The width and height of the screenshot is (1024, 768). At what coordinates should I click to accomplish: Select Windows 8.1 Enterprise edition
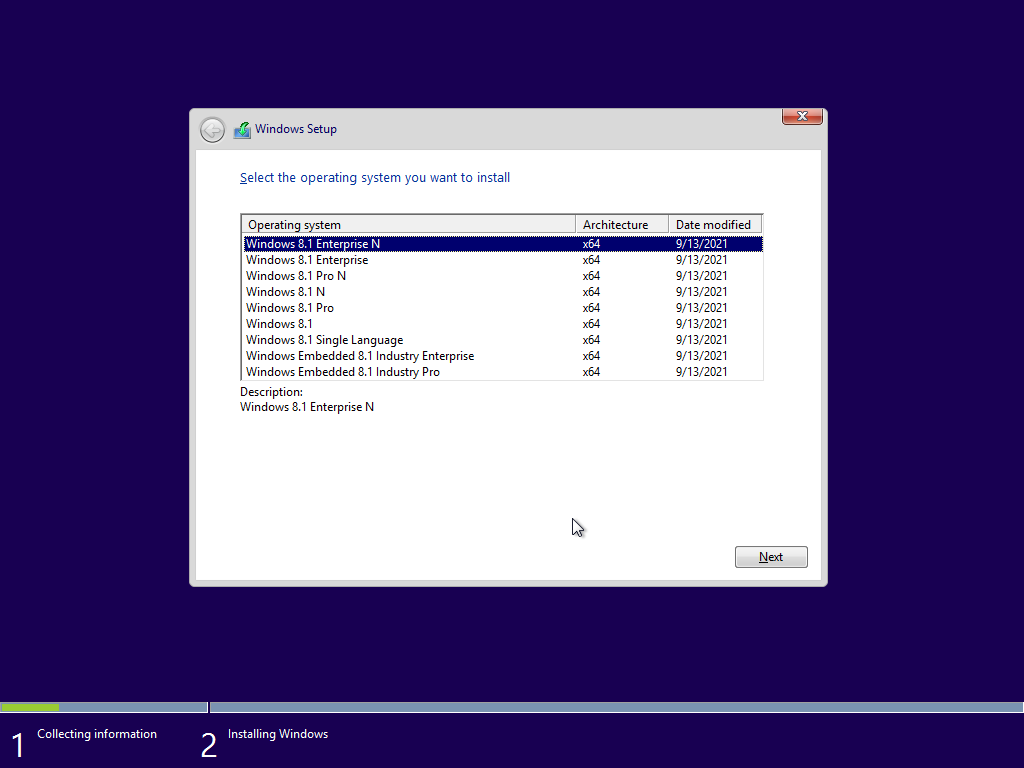coord(502,260)
